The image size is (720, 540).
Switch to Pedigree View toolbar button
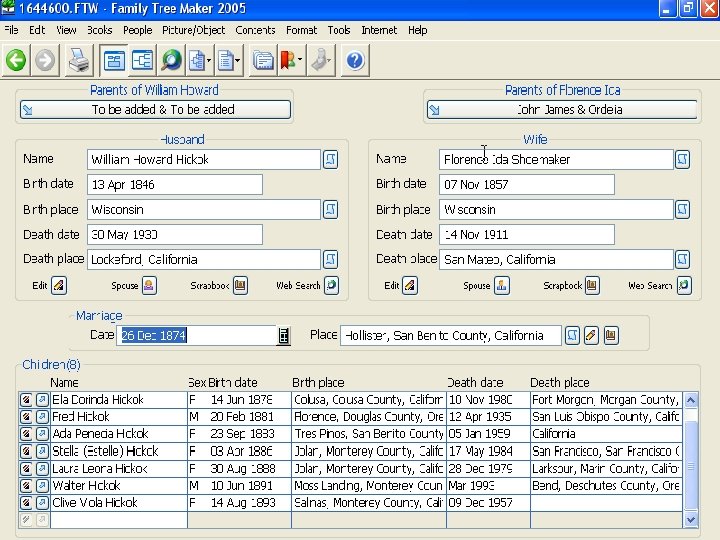[143, 61]
